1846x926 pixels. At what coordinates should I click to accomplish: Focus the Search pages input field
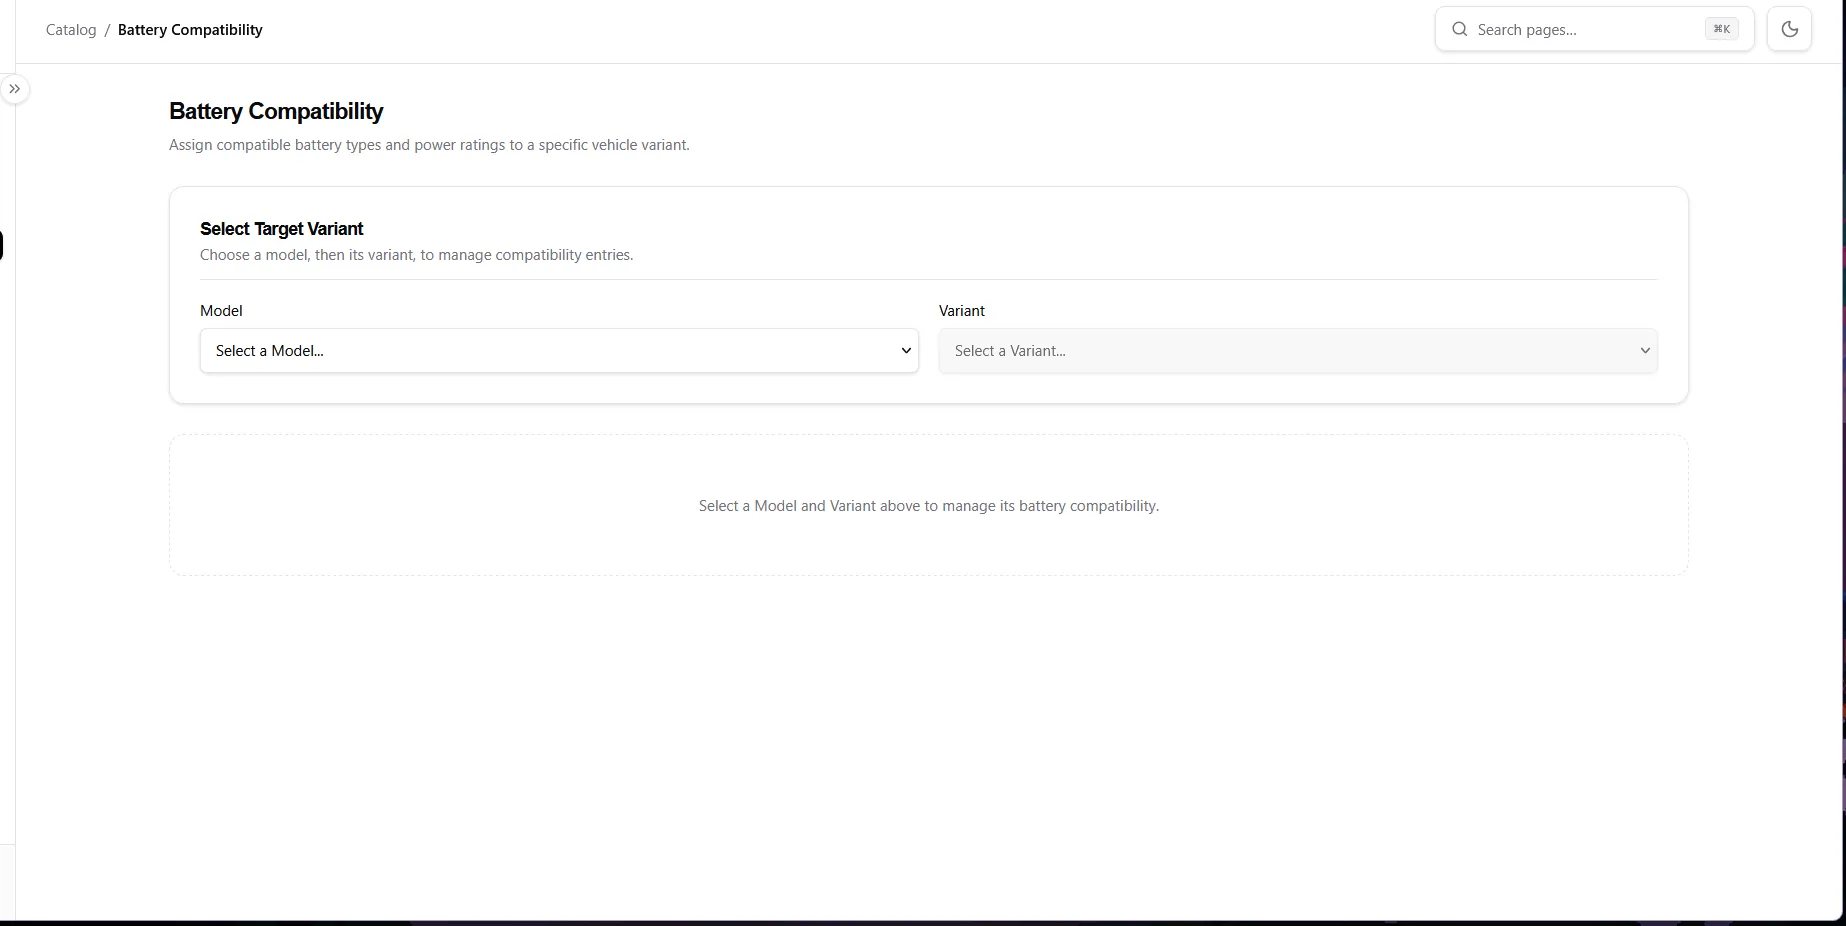tap(1595, 29)
